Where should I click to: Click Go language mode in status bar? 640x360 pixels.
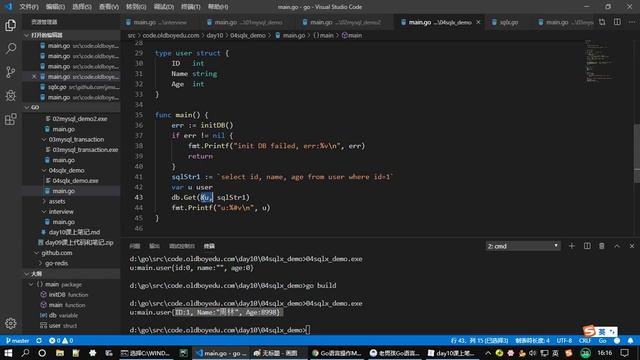(x=602, y=340)
